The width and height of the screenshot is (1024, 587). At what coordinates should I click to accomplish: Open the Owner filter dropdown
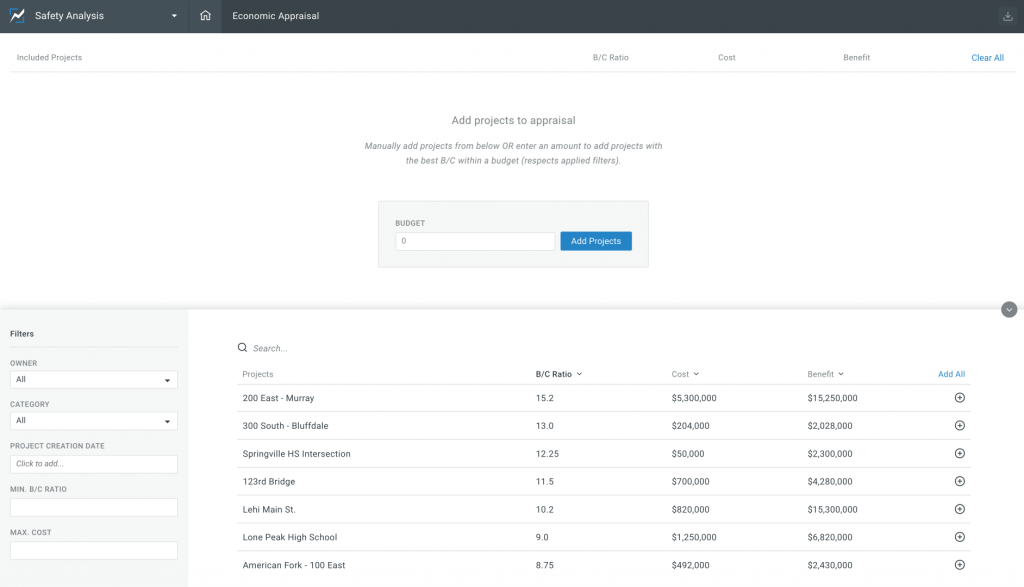coord(93,380)
